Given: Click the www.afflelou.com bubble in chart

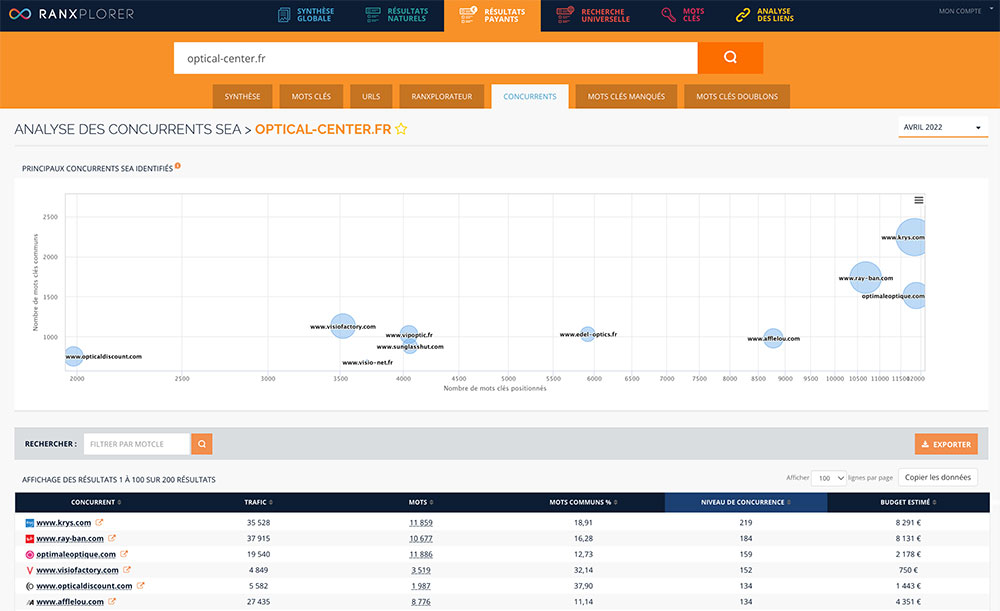Looking at the screenshot, I should coord(773,338).
